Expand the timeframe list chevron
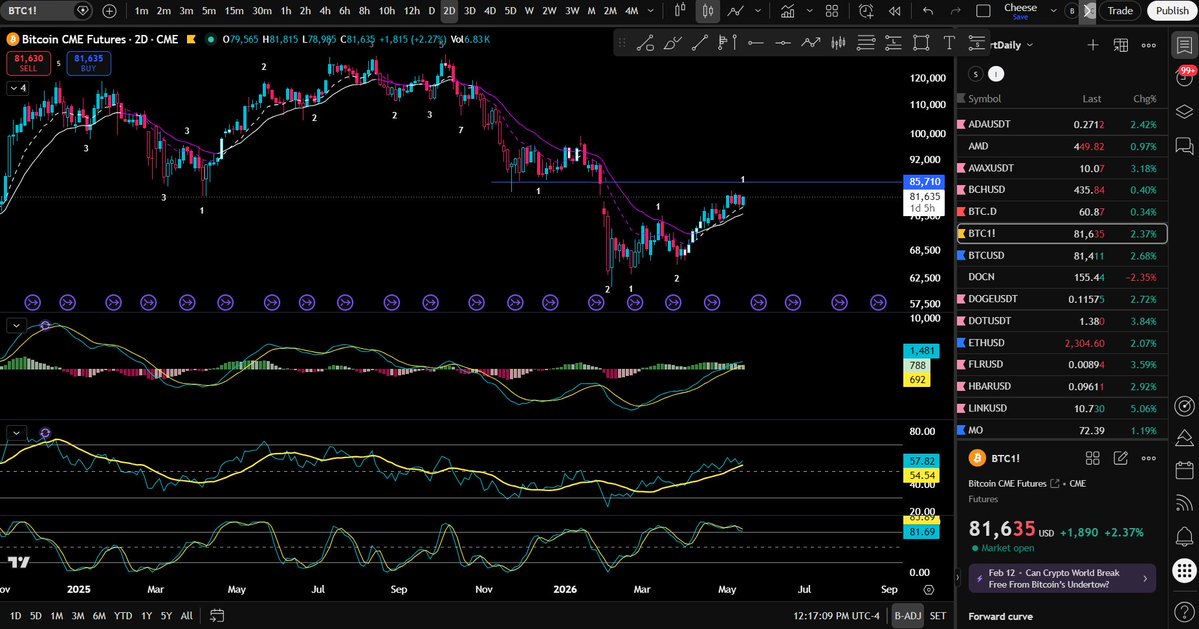Screen dimensions: 1199x629 tap(651, 11)
